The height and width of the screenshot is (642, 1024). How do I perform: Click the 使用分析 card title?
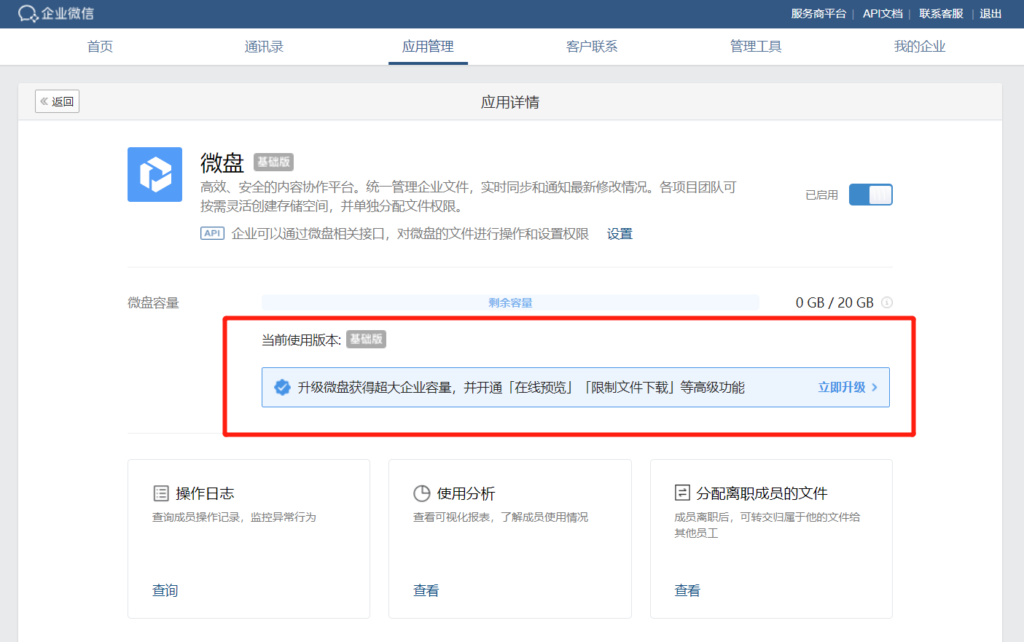tap(466, 493)
